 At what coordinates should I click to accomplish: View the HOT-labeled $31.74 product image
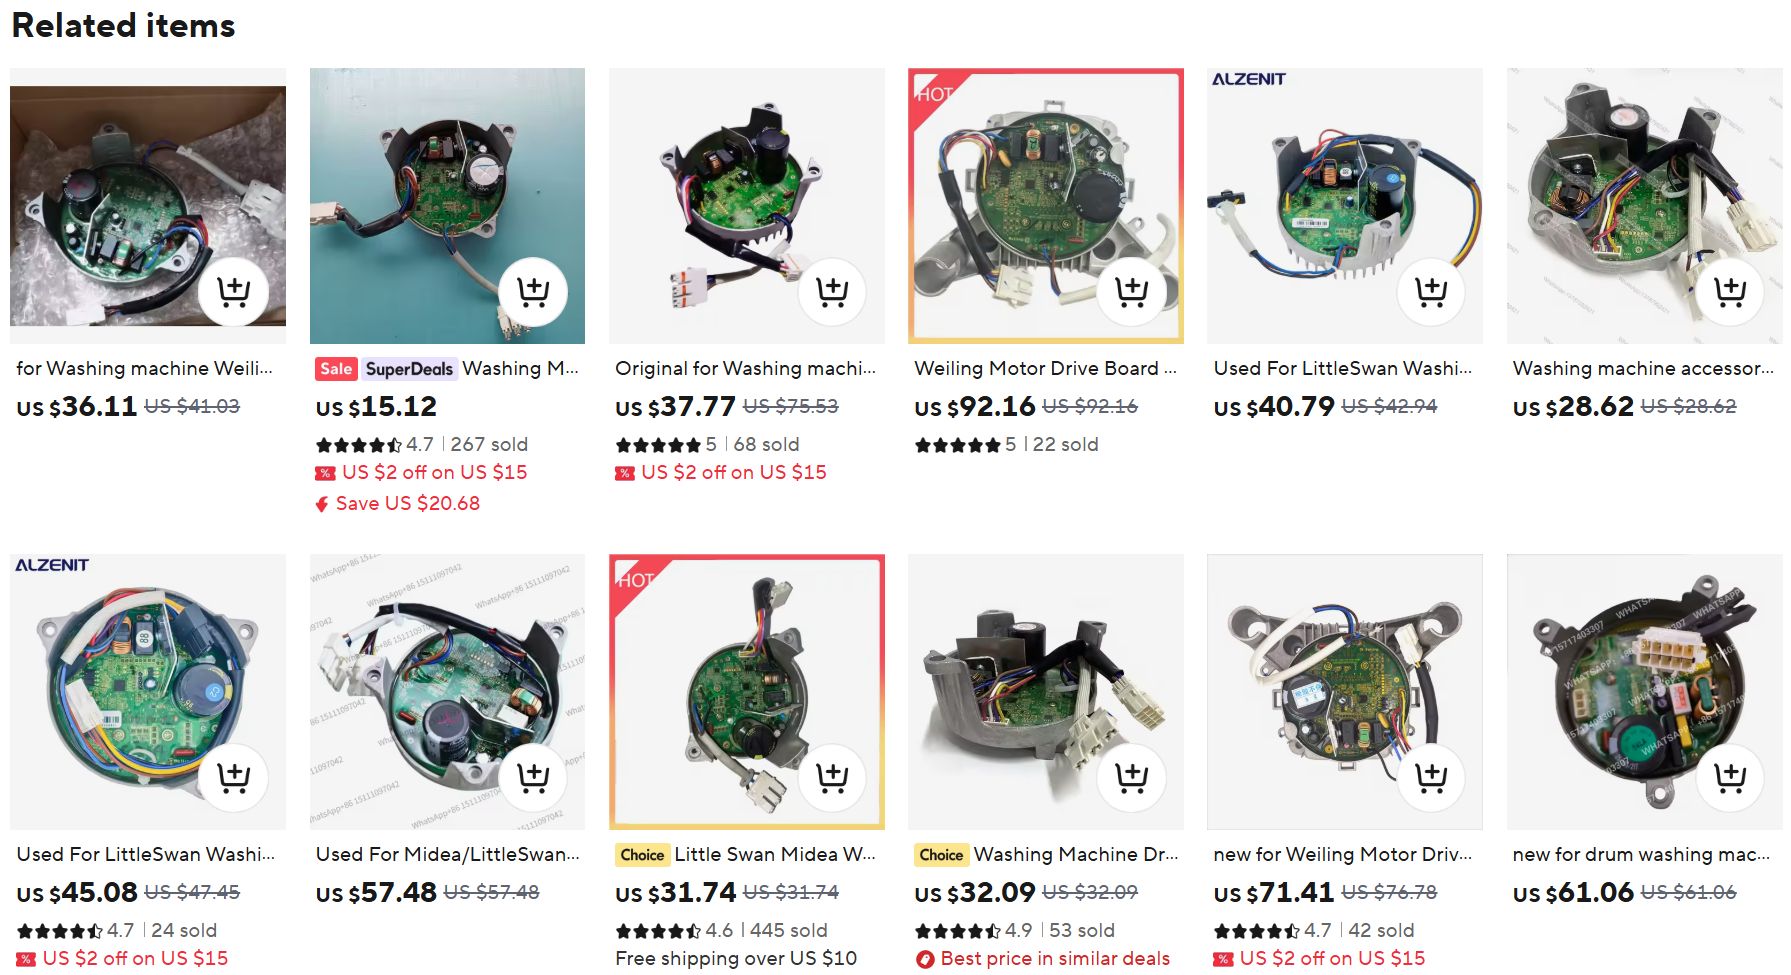click(747, 692)
